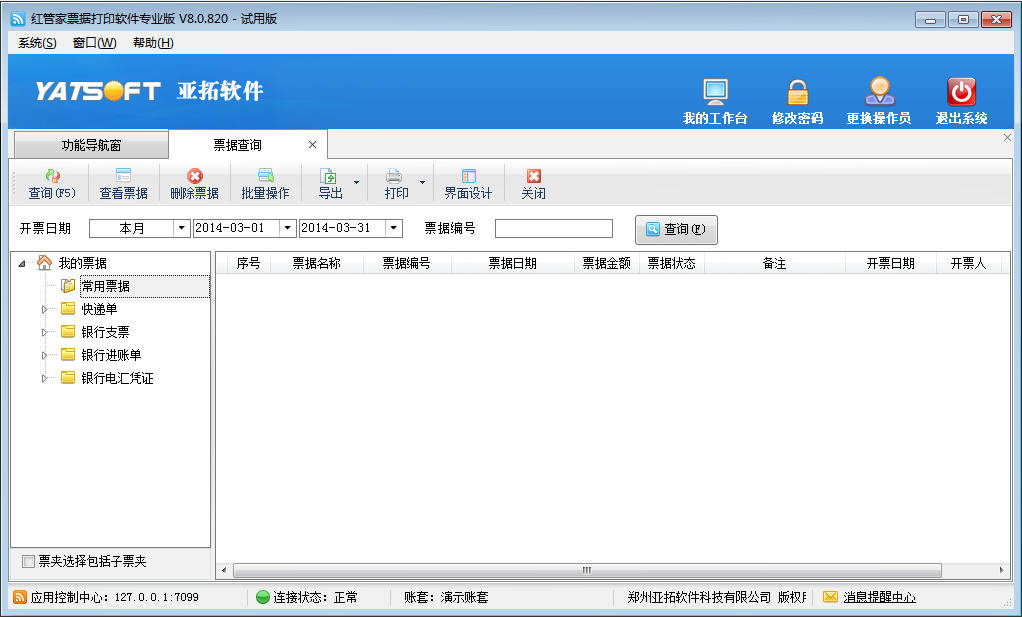Open the 窗口(W) menu
This screenshot has width=1022, height=617.
[x=95, y=43]
